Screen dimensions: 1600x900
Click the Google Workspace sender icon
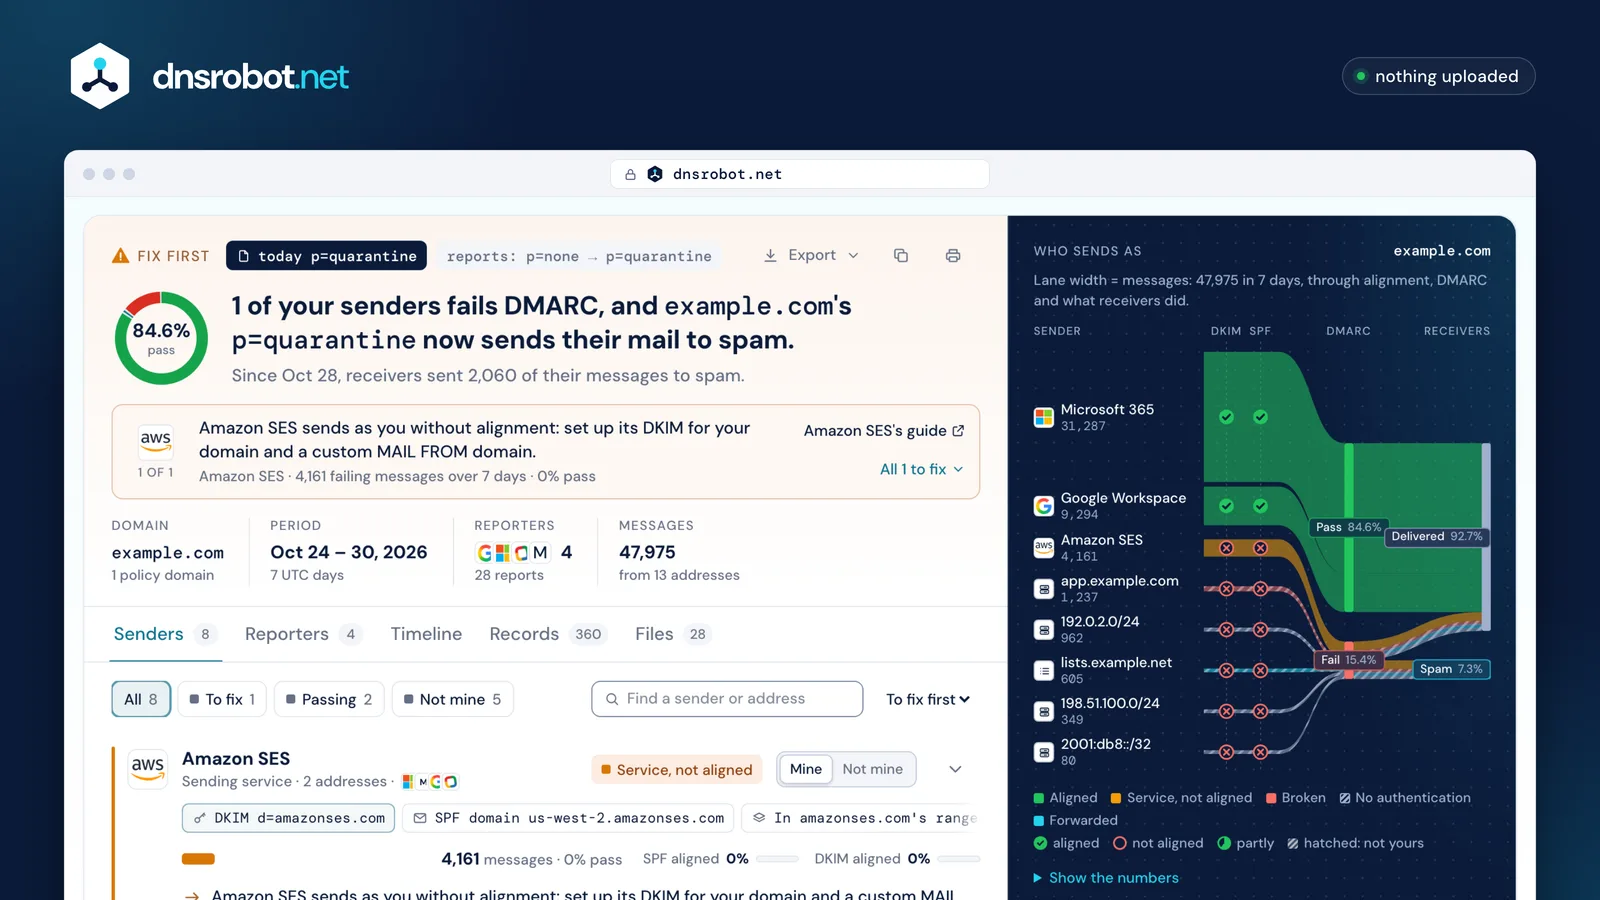pyautogui.click(x=1044, y=506)
